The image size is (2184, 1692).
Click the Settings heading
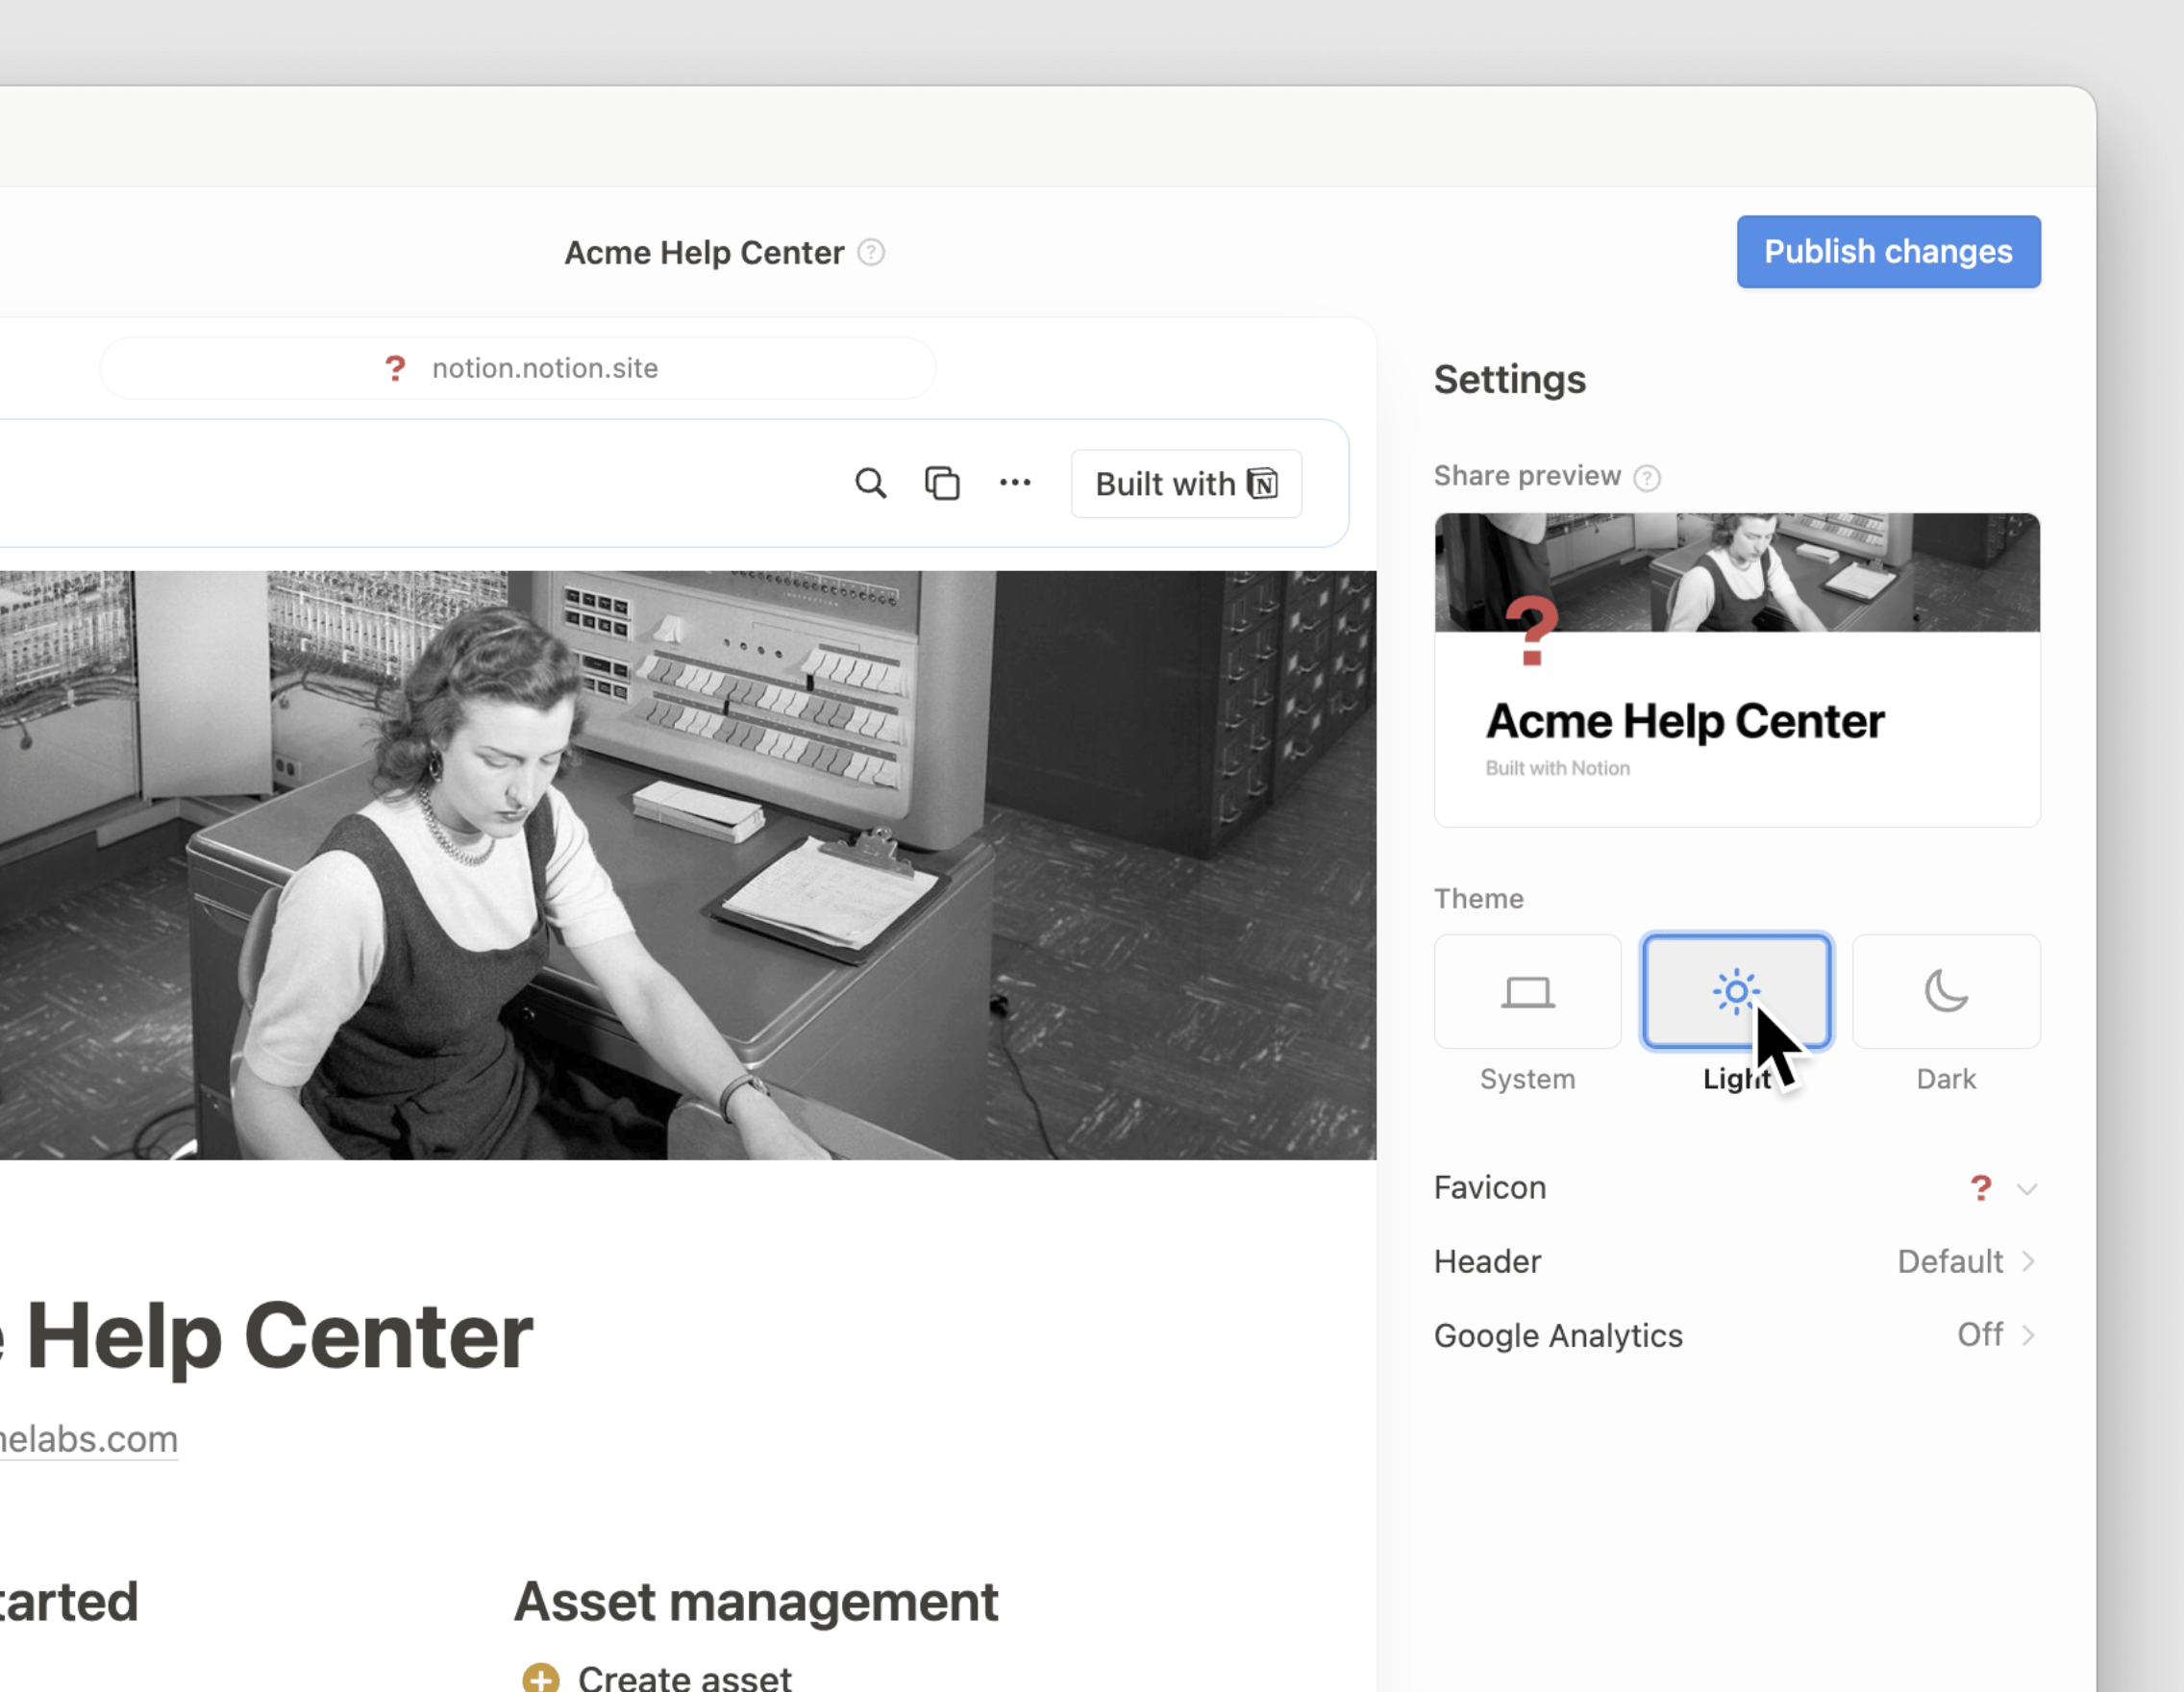pyautogui.click(x=1509, y=380)
